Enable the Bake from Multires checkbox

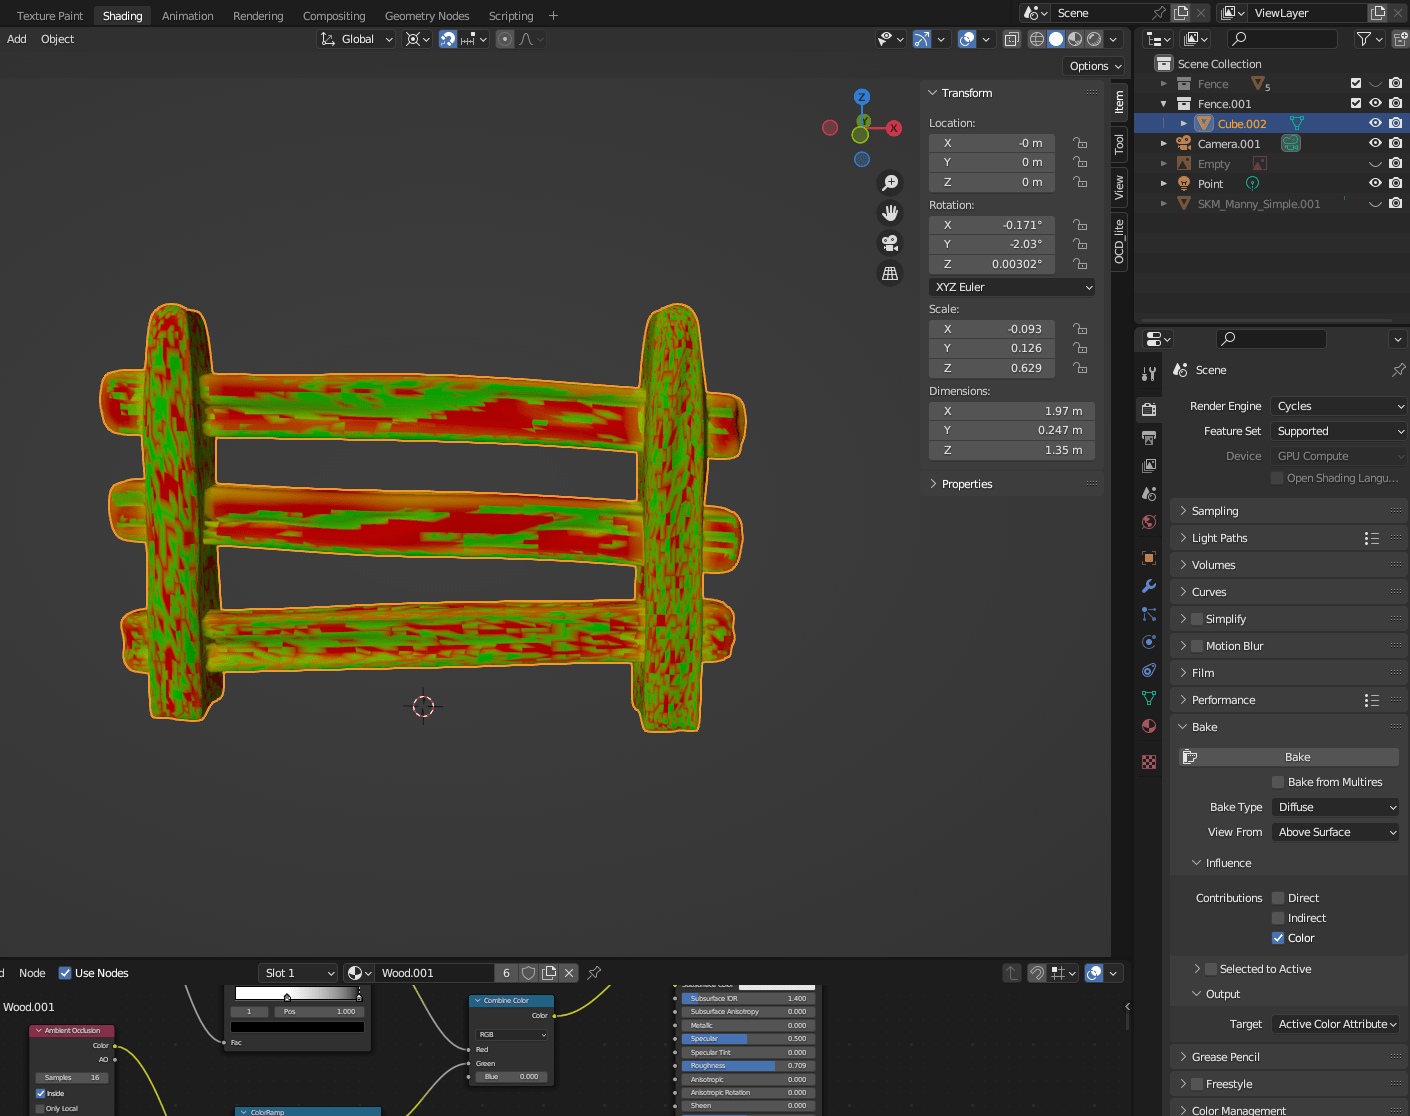1277,782
